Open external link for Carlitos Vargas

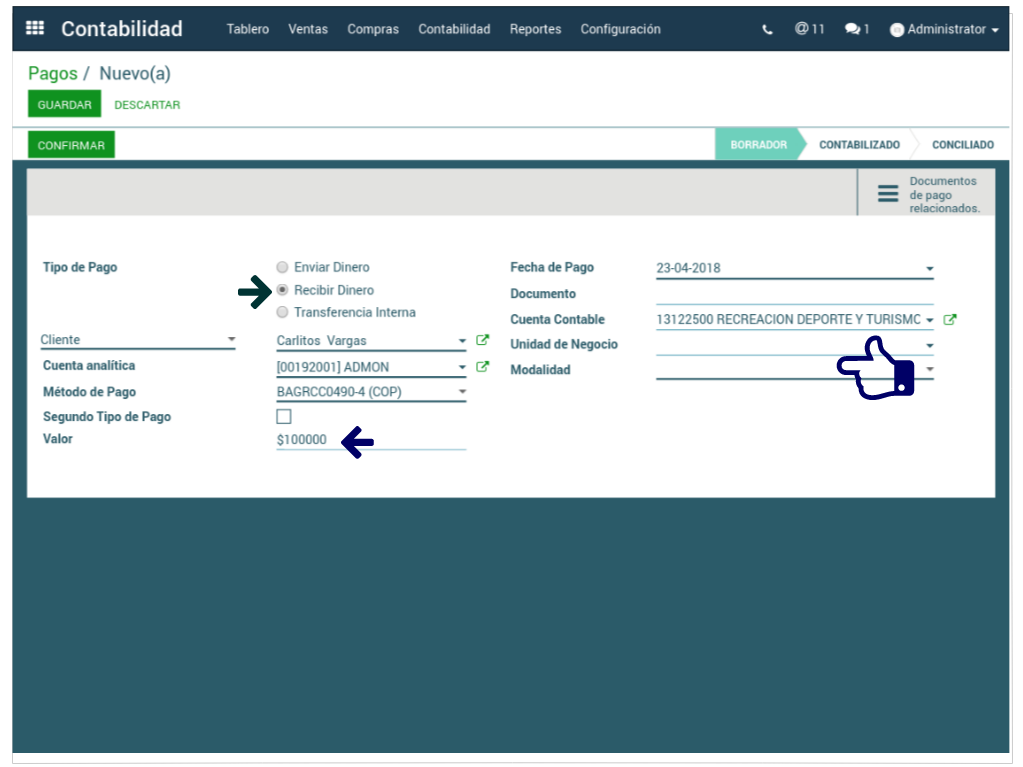pos(483,341)
